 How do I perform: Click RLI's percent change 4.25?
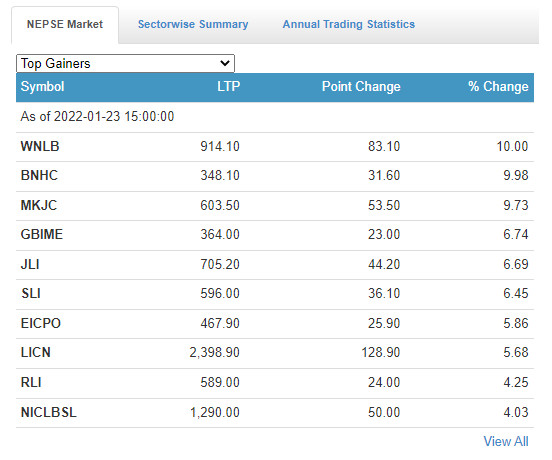[516, 382]
